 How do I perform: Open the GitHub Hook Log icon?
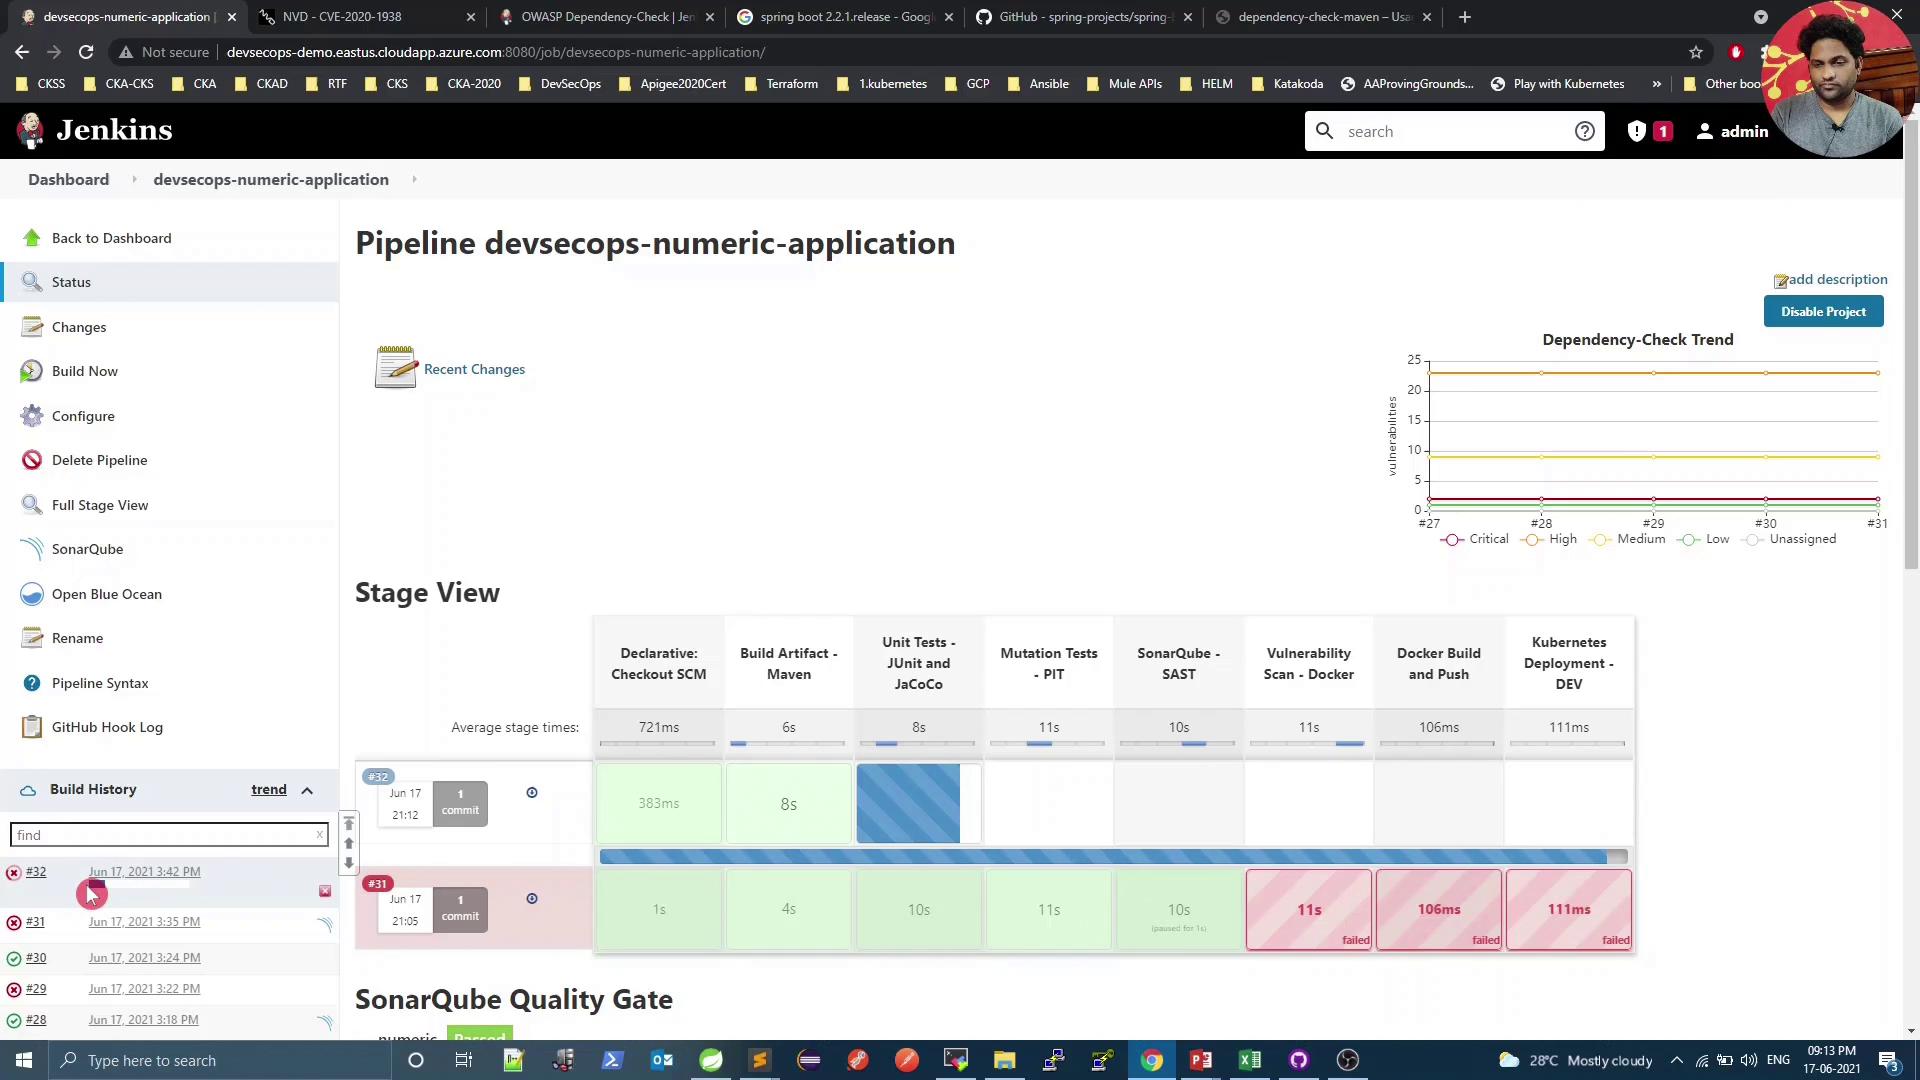(32, 727)
